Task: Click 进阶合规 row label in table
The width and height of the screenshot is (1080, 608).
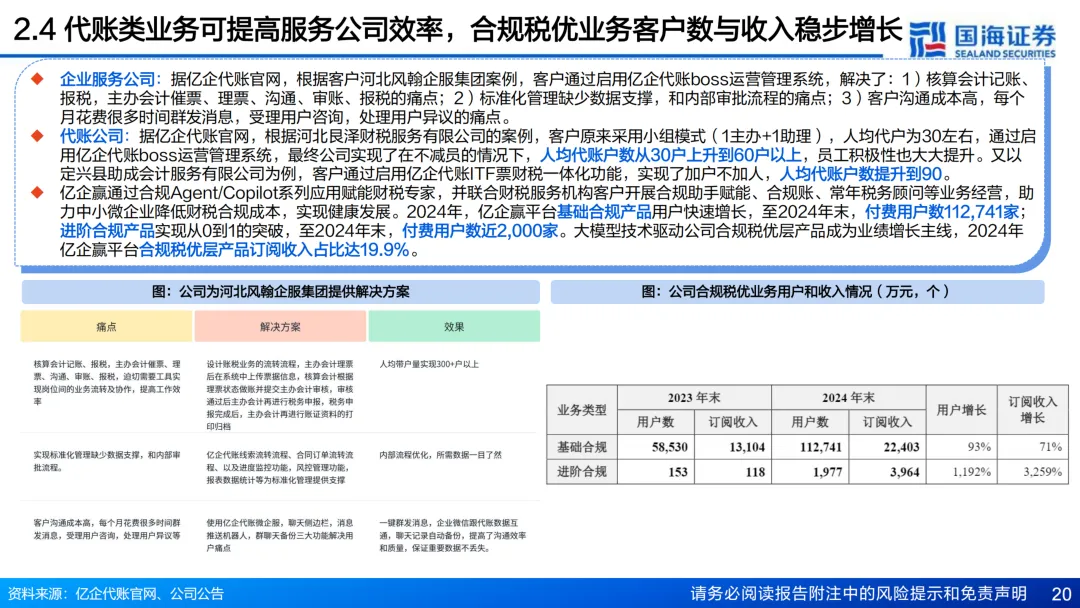Action: [582, 472]
